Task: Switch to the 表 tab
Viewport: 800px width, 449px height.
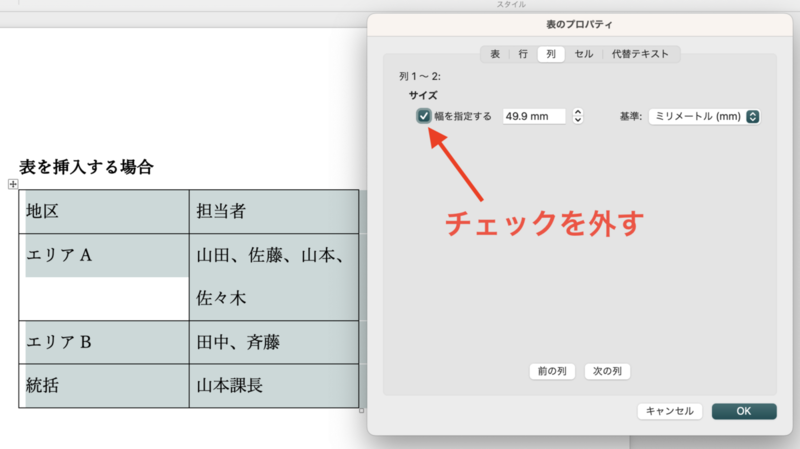Action: coord(495,54)
